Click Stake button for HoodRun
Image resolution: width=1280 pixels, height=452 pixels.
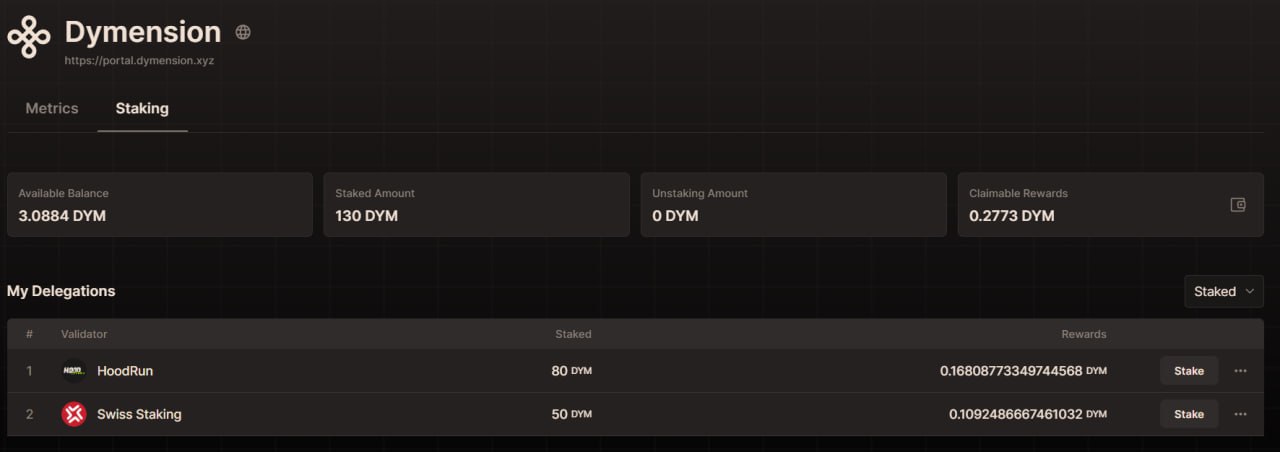[1189, 371]
